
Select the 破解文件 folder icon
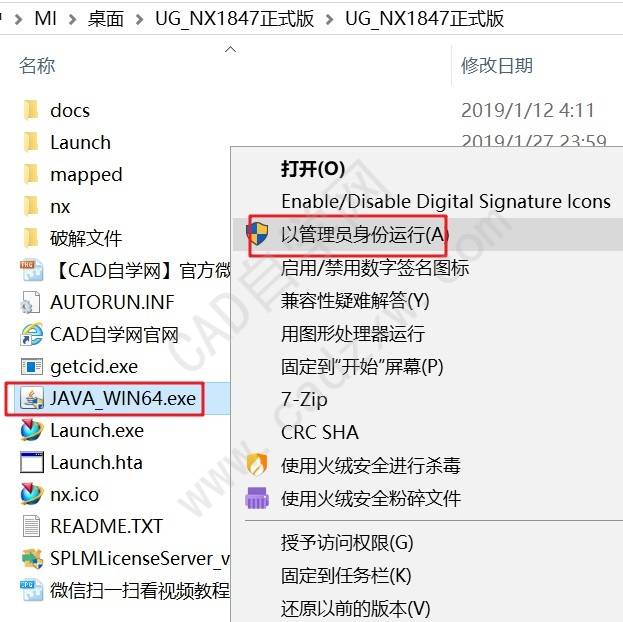(x=31, y=238)
